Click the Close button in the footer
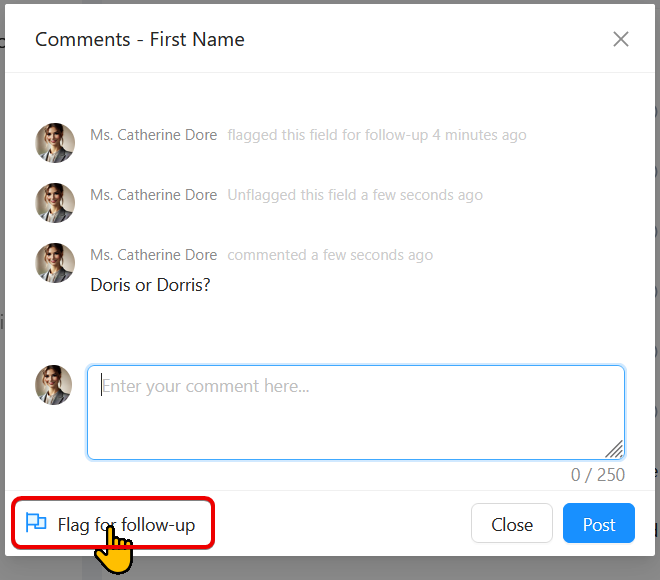This screenshot has height=580, width=660. (511, 524)
